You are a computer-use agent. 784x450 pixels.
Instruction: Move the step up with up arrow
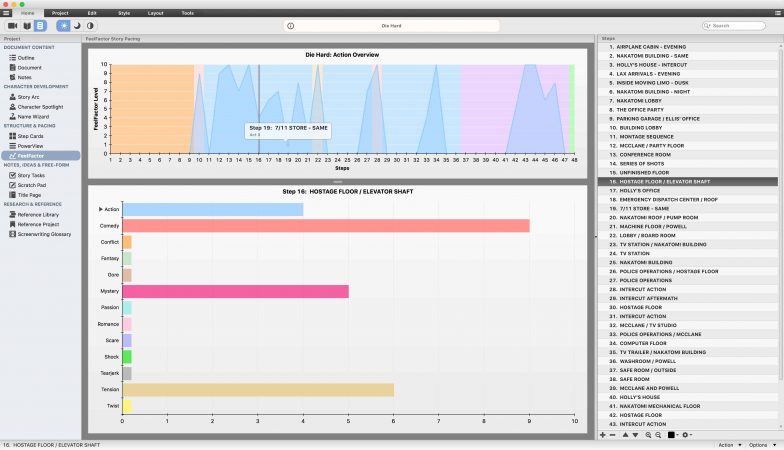click(625, 435)
